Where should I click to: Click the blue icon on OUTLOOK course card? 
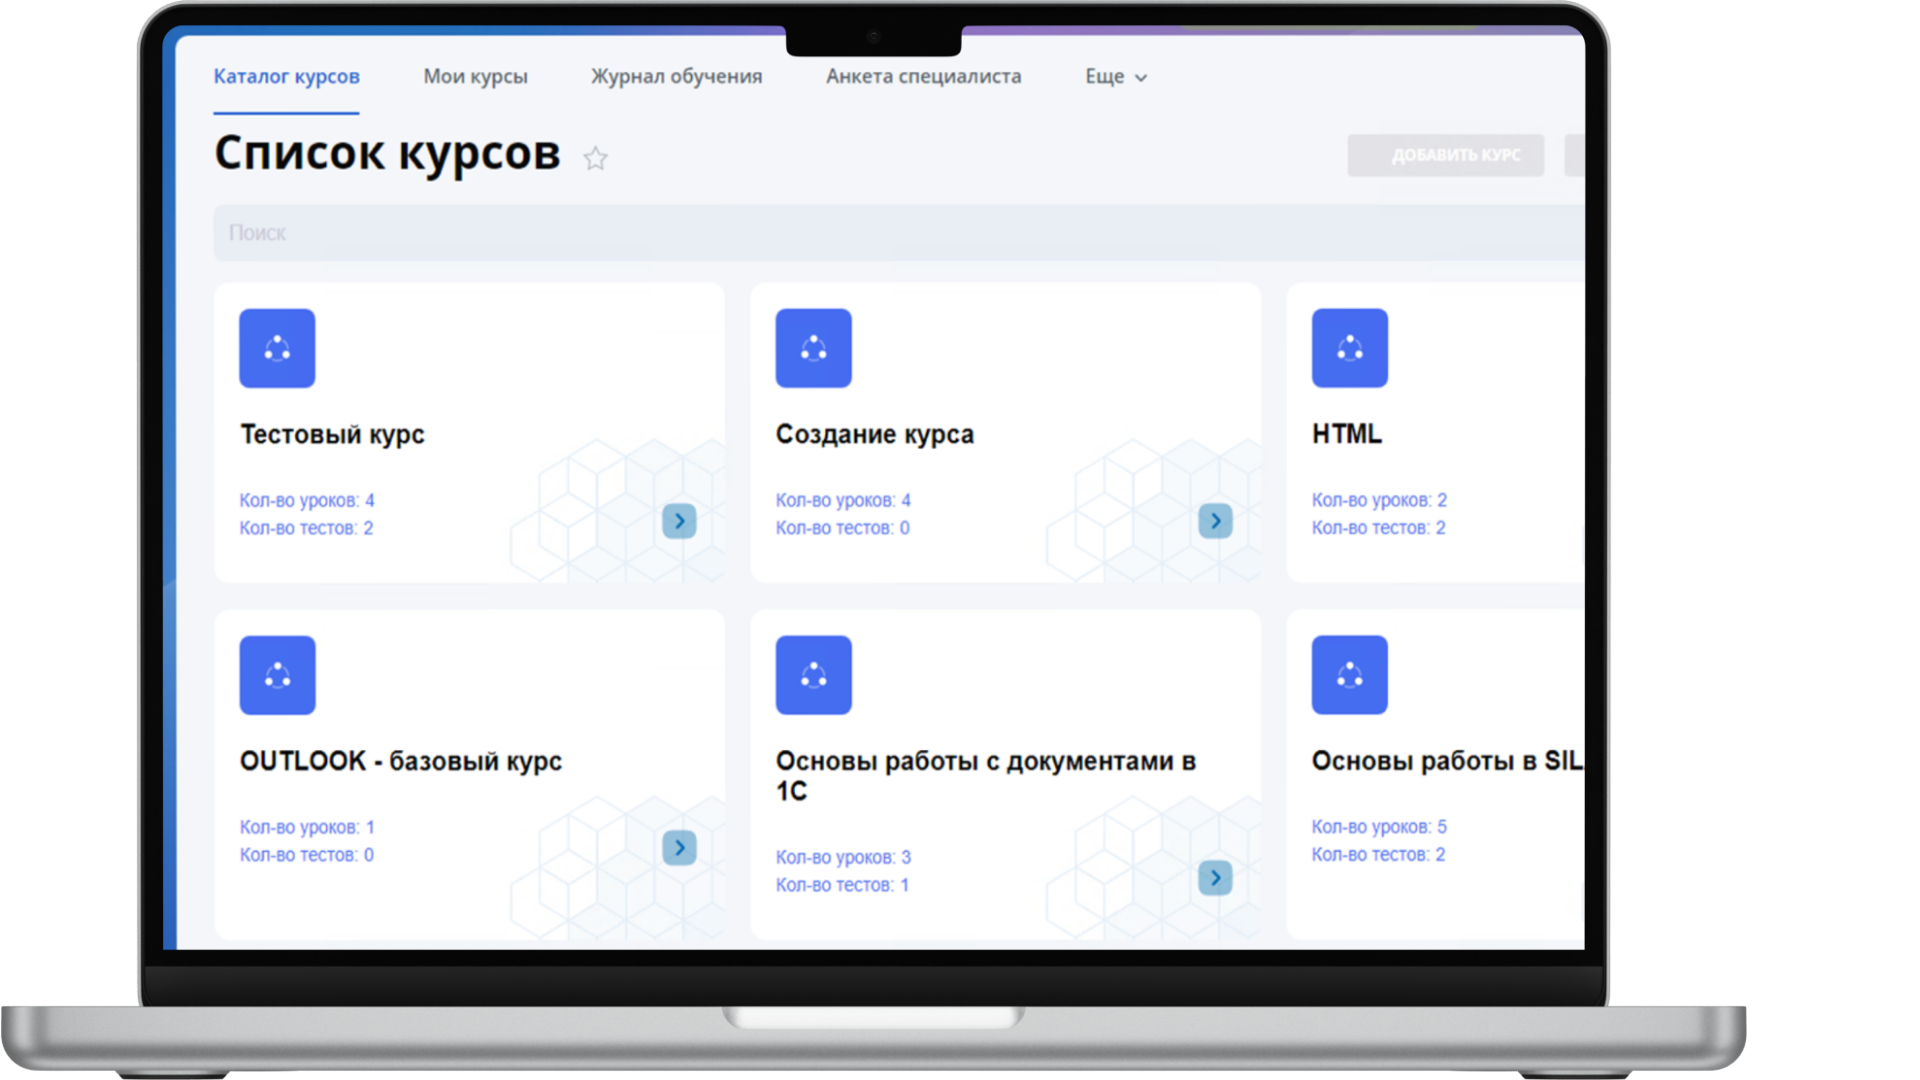[x=277, y=675]
